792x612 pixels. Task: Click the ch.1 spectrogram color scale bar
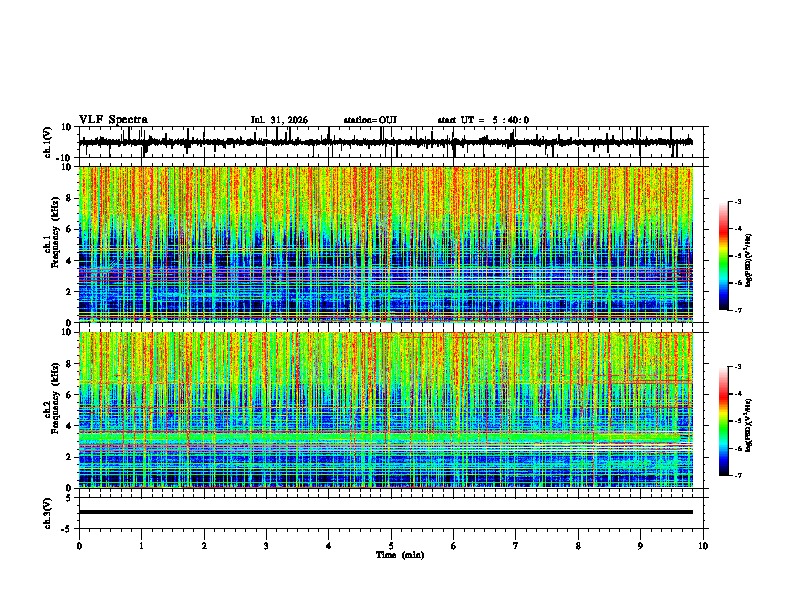point(724,256)
